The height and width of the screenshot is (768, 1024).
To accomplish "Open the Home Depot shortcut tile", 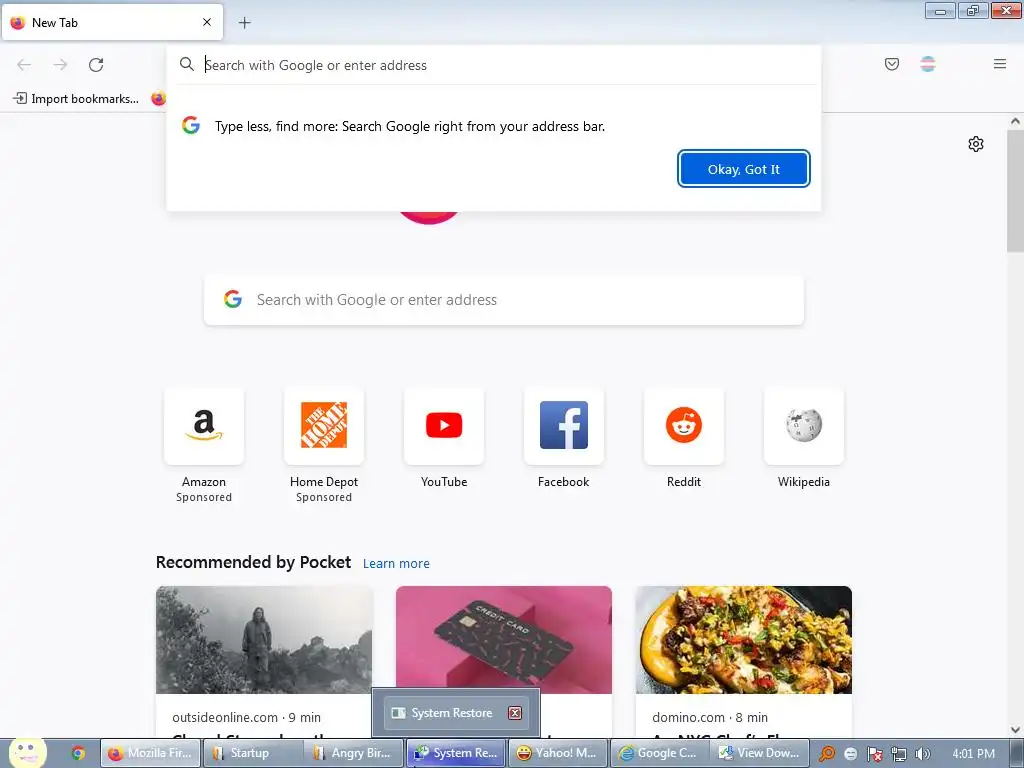I will (324, 426).
